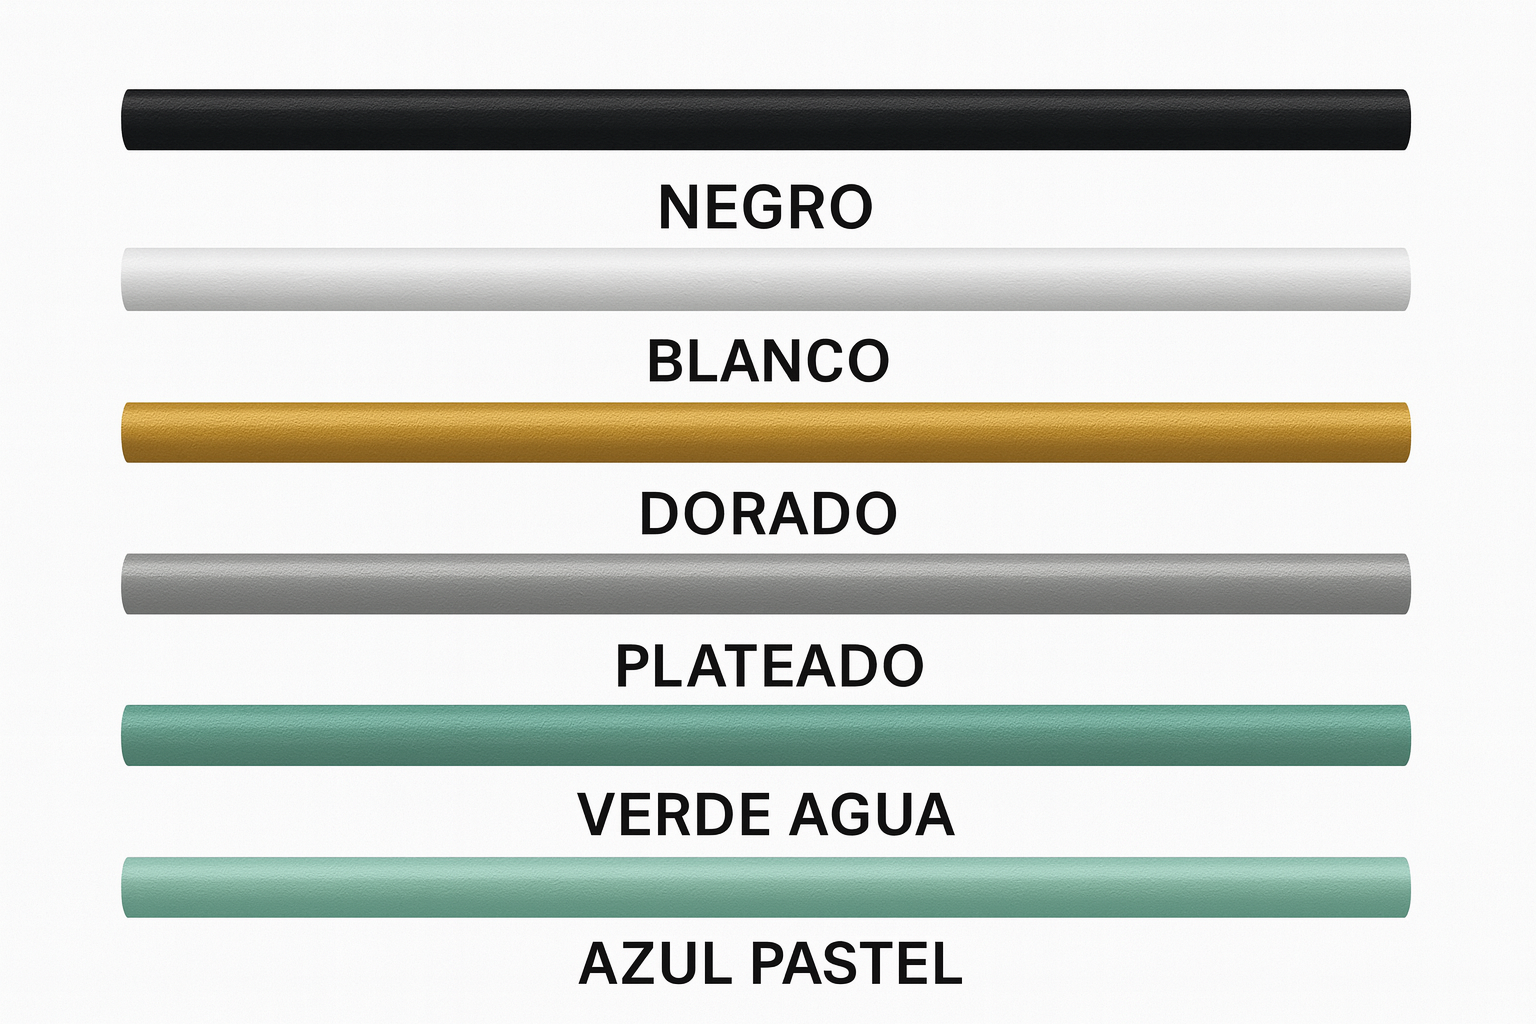Click the left end of silver bar
The height and width of the screenshot is (1024, 1536).
click(133, 584)
